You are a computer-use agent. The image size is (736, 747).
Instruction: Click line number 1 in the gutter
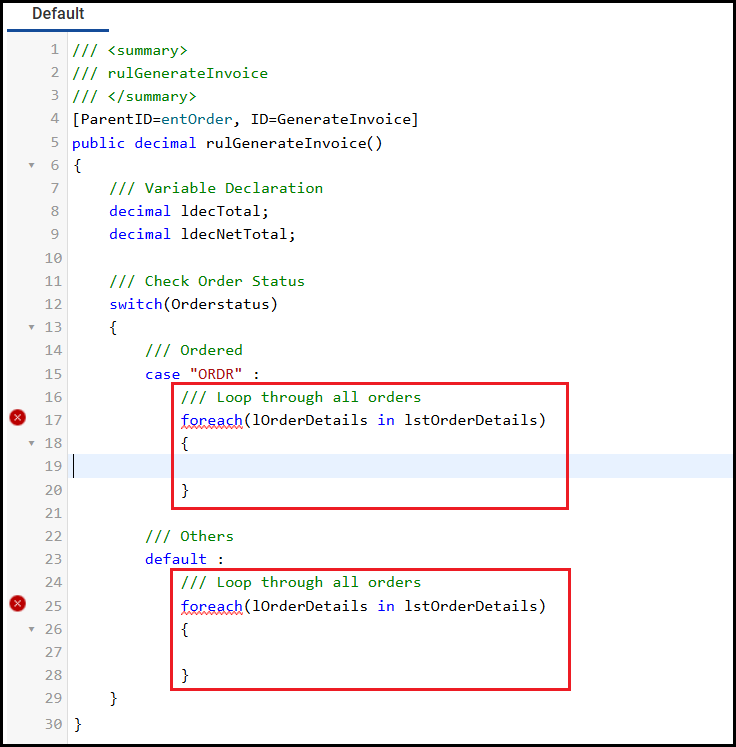tap(55, 50)
